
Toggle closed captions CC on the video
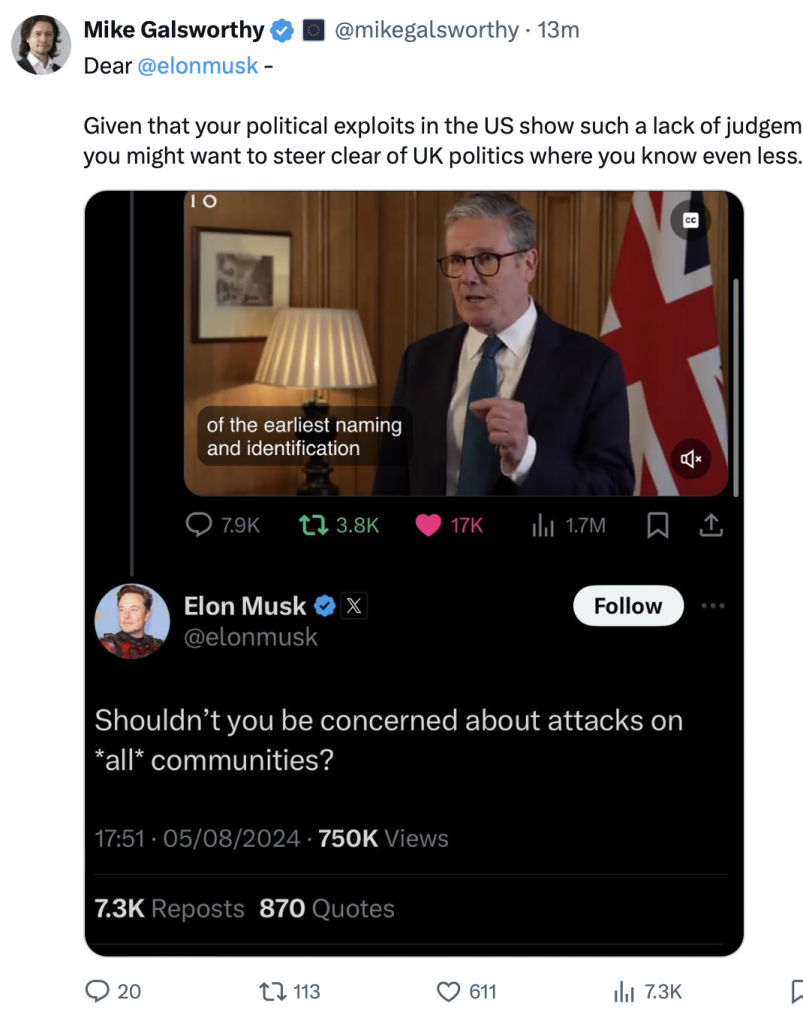point(690,220)
